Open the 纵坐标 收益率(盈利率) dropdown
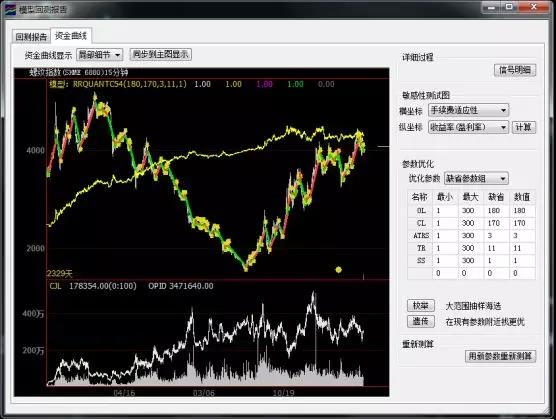Screen dimensions: 556x420 point(468,127)
